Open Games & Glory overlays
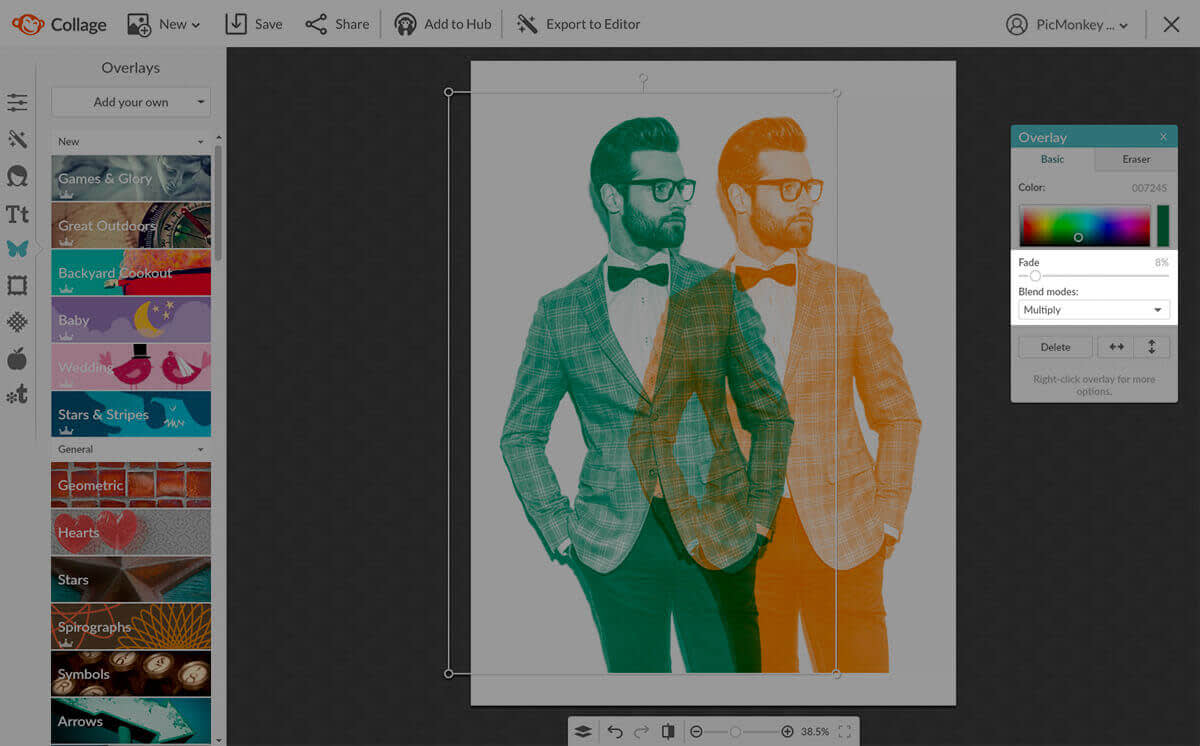The image size is (1200, 746). pos(131,178)
